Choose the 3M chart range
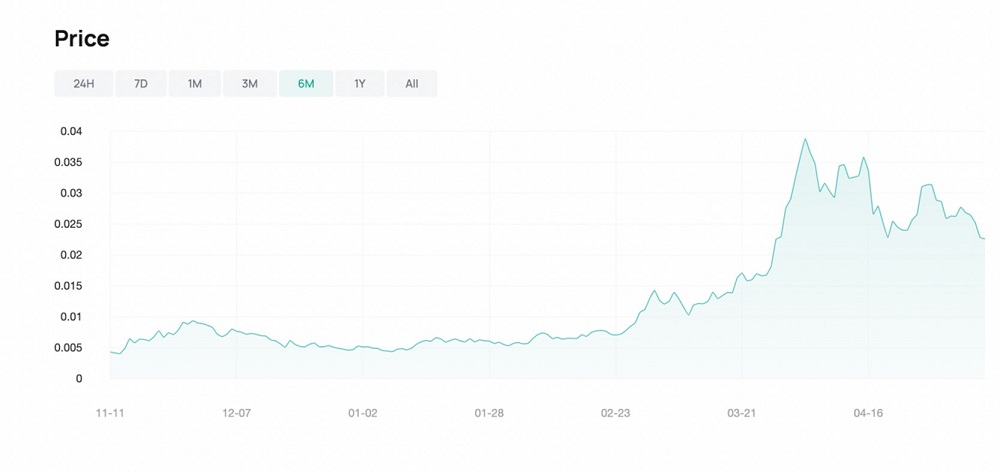 pyautogui.click(x=250, y=84)
